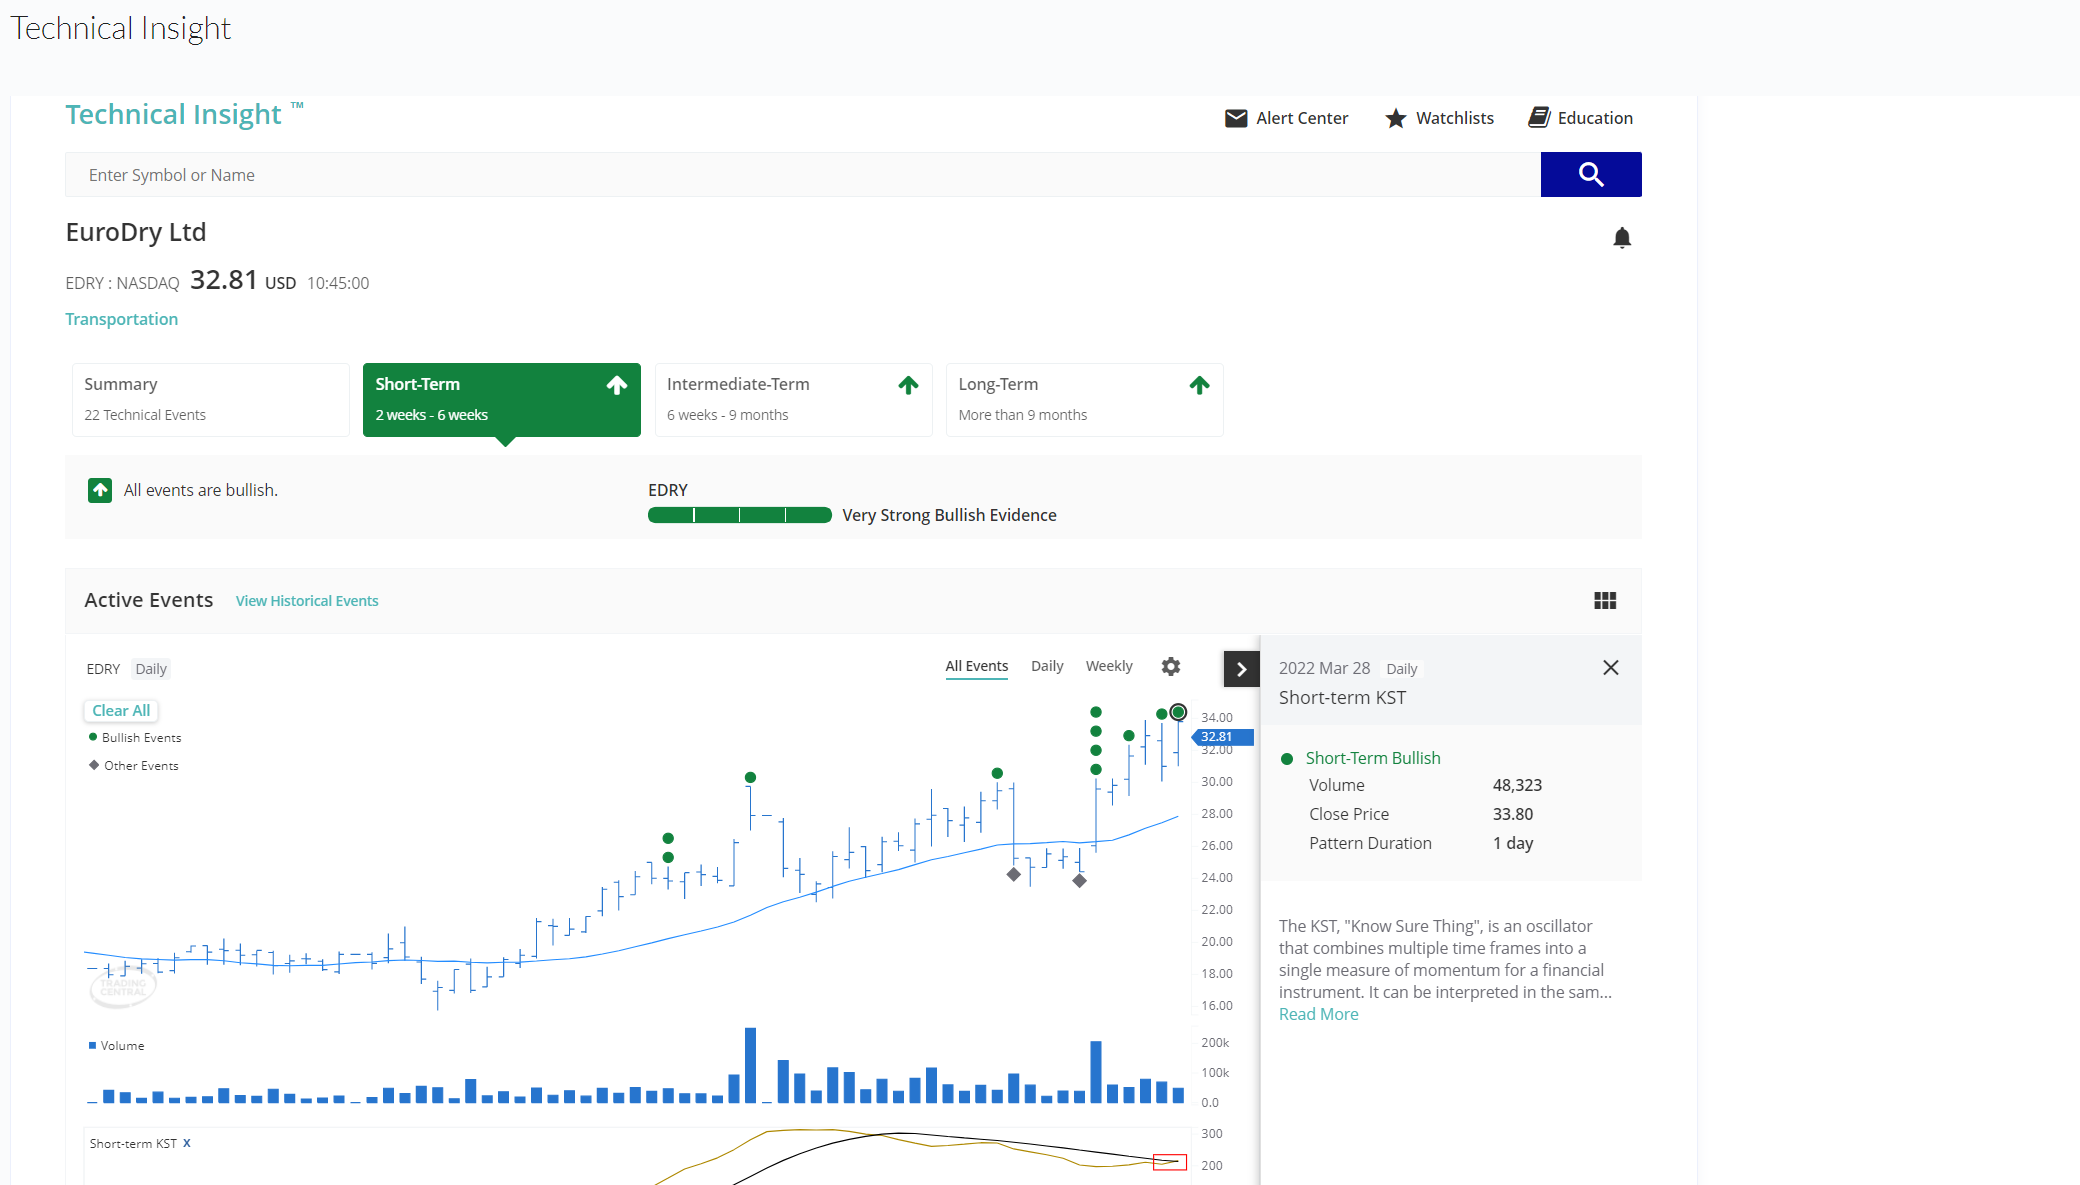Open the Transportation sector link
The height and width of the screenshot is (1185, 2080).
pos(122,319)
